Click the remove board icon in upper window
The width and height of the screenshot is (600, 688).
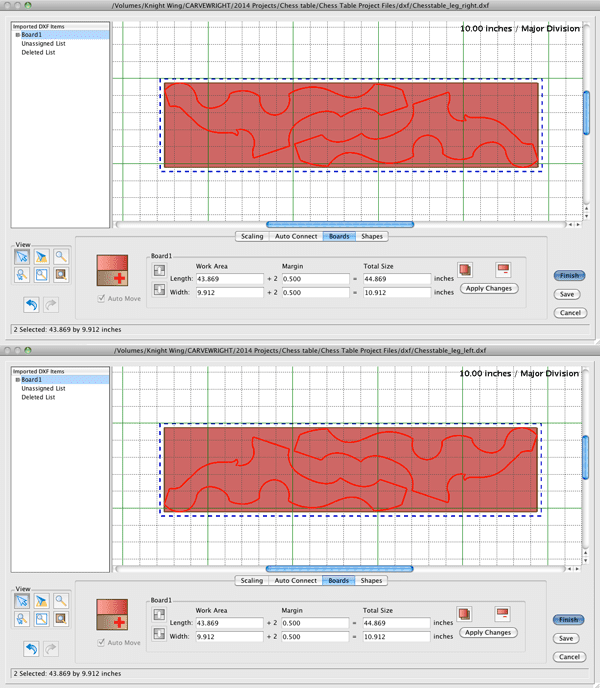pyautogui.click(x=503, y=270)
